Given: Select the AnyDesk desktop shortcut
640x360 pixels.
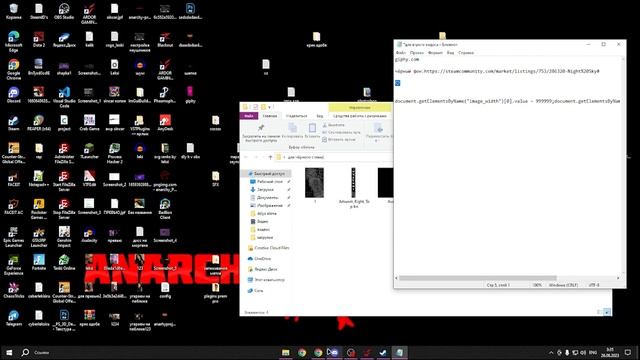Looking at the screenshot, I should click(165, 122).
